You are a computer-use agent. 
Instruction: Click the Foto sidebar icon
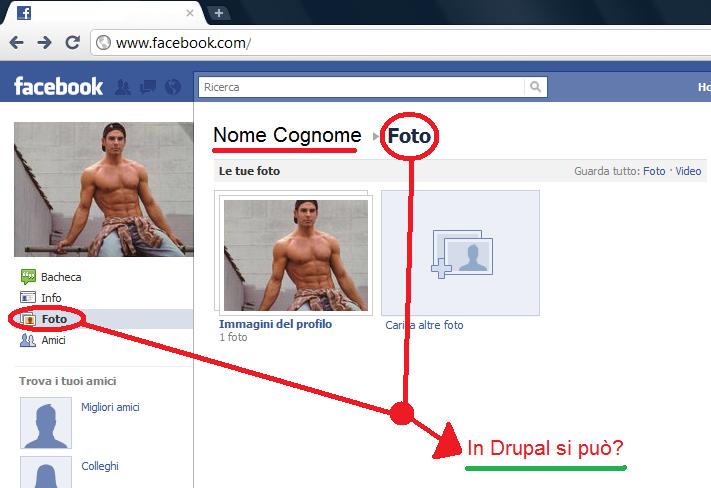[28, 319]
